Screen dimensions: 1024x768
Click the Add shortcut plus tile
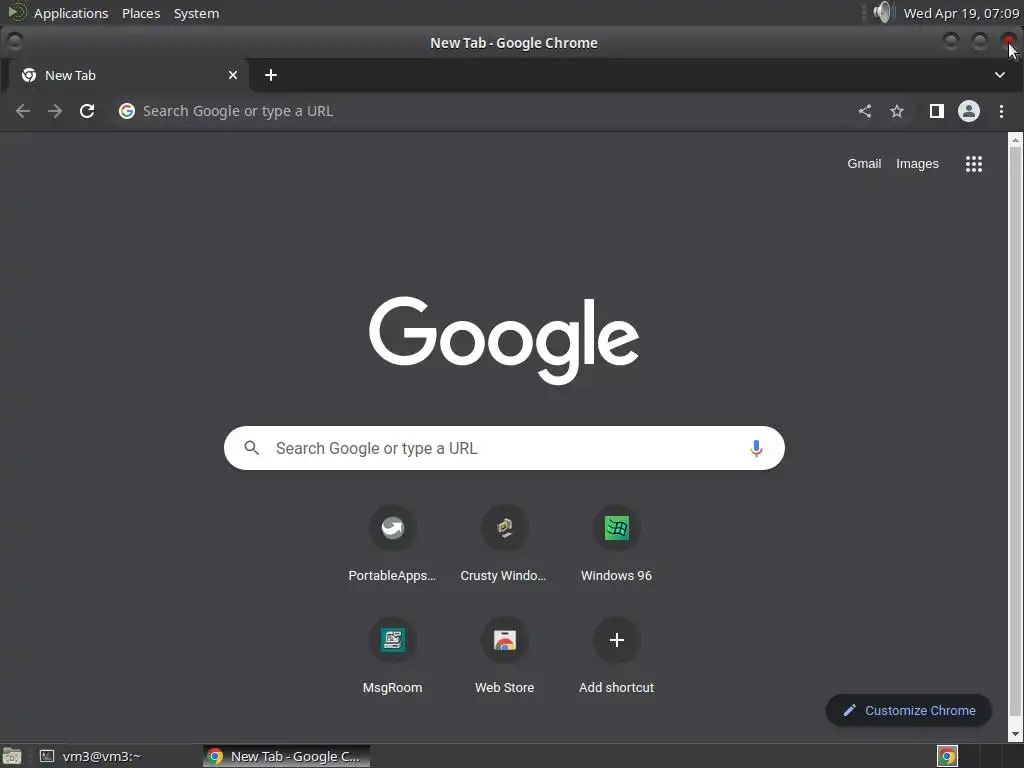click(616, 655)
